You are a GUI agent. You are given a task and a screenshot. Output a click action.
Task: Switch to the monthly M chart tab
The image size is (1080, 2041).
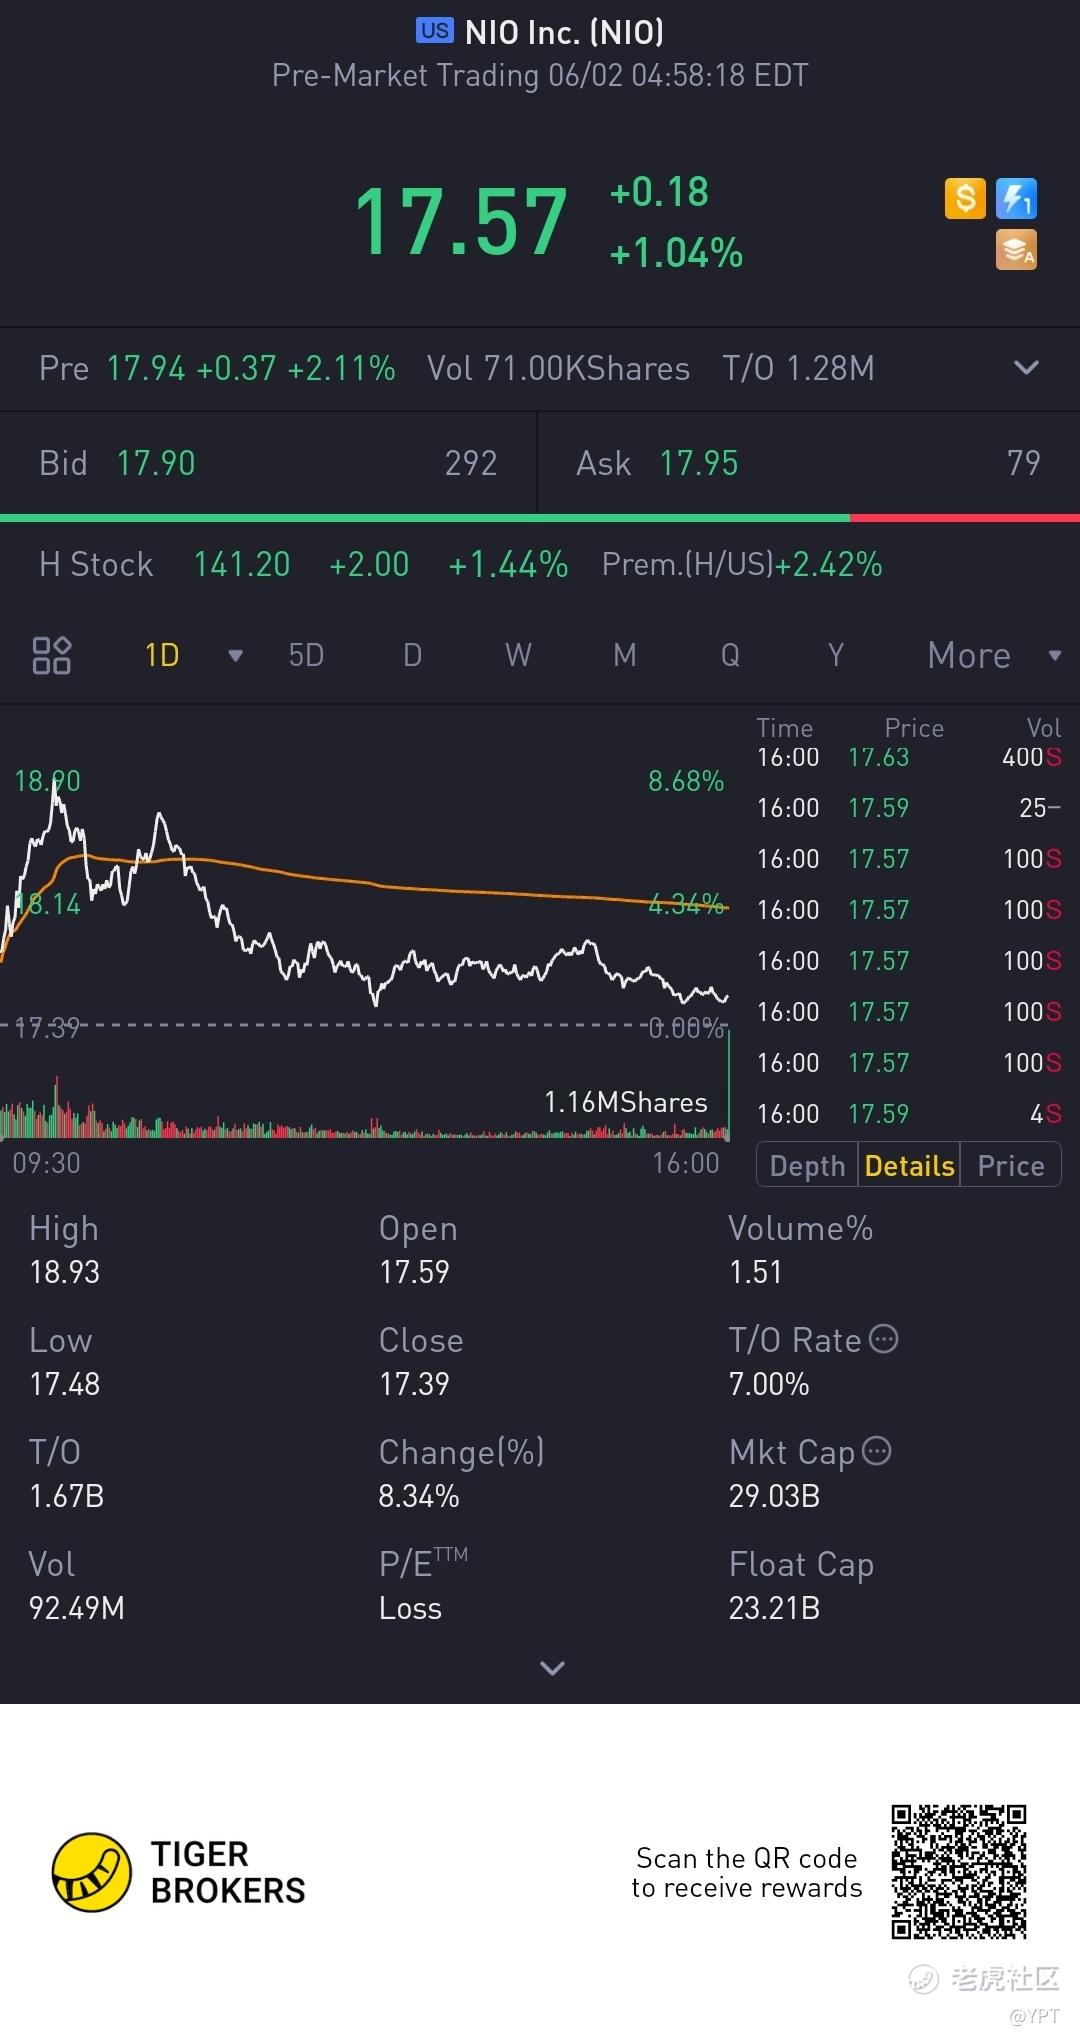click(625, 655)
